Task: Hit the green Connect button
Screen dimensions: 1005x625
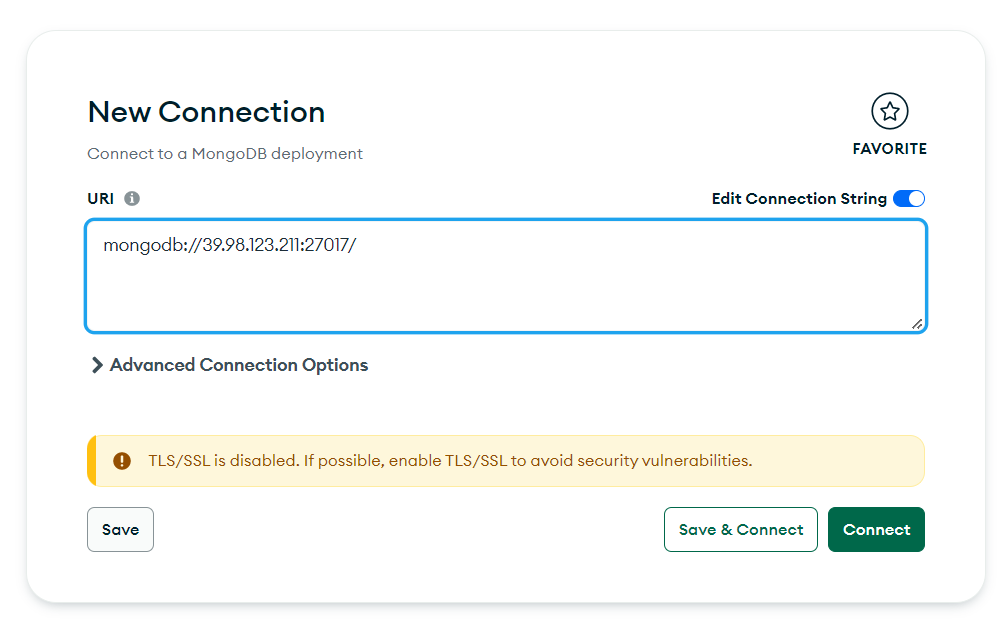Action: (876, 529)
